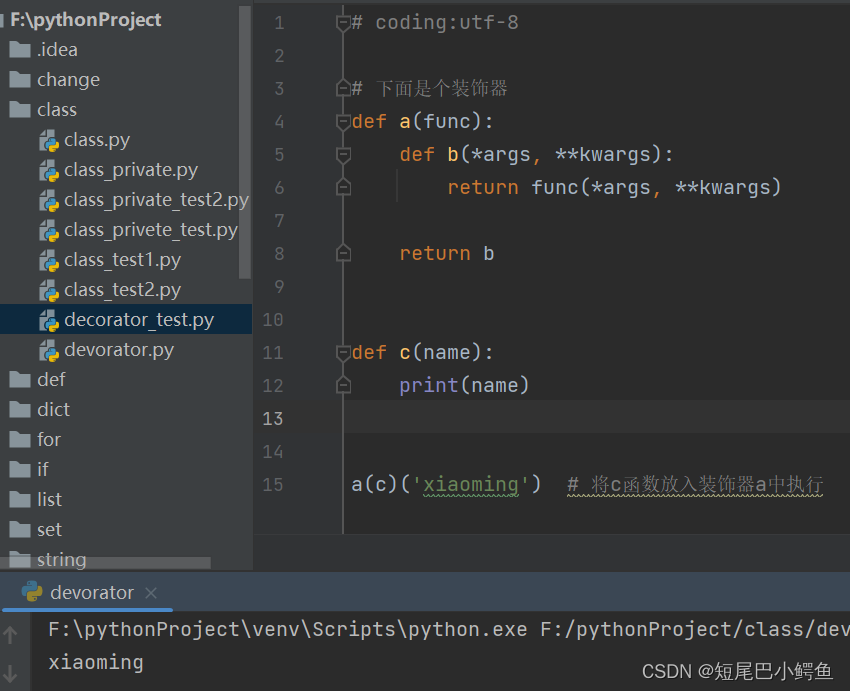
Task: Click the class_private.py file icon
Action: [49, 170]
